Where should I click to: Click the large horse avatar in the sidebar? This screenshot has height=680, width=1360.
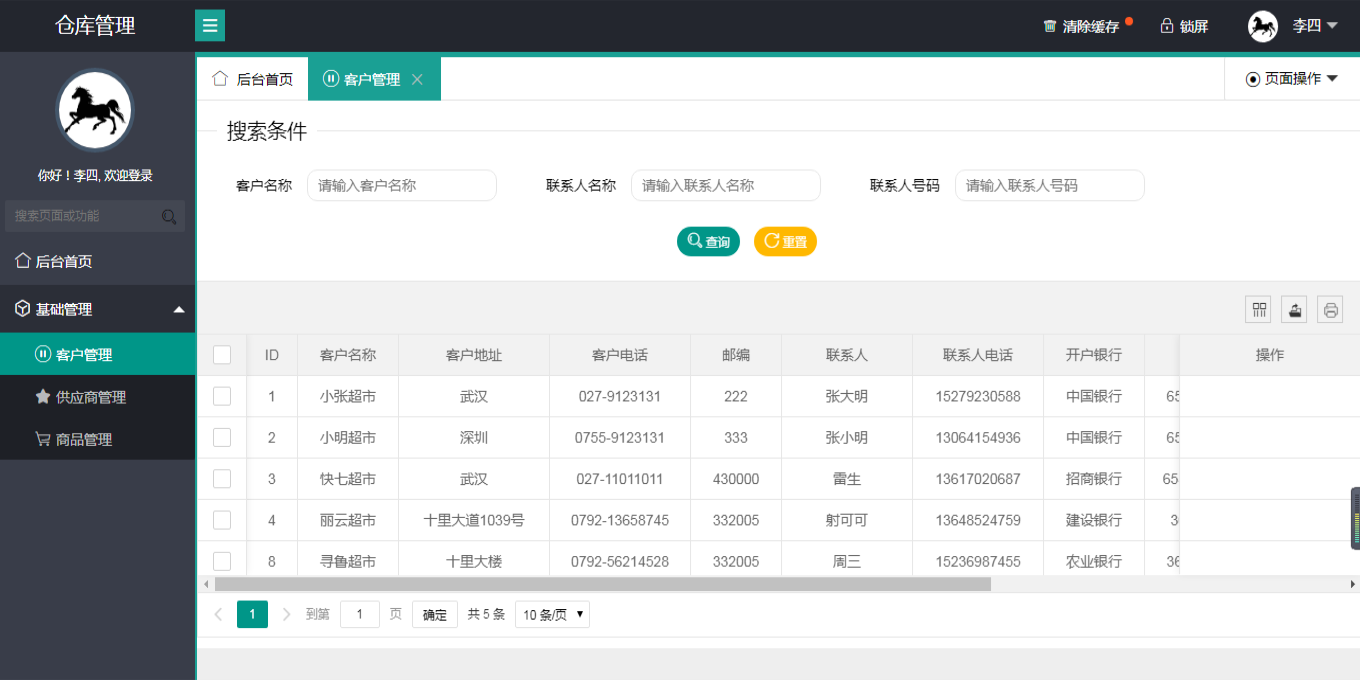95,110
